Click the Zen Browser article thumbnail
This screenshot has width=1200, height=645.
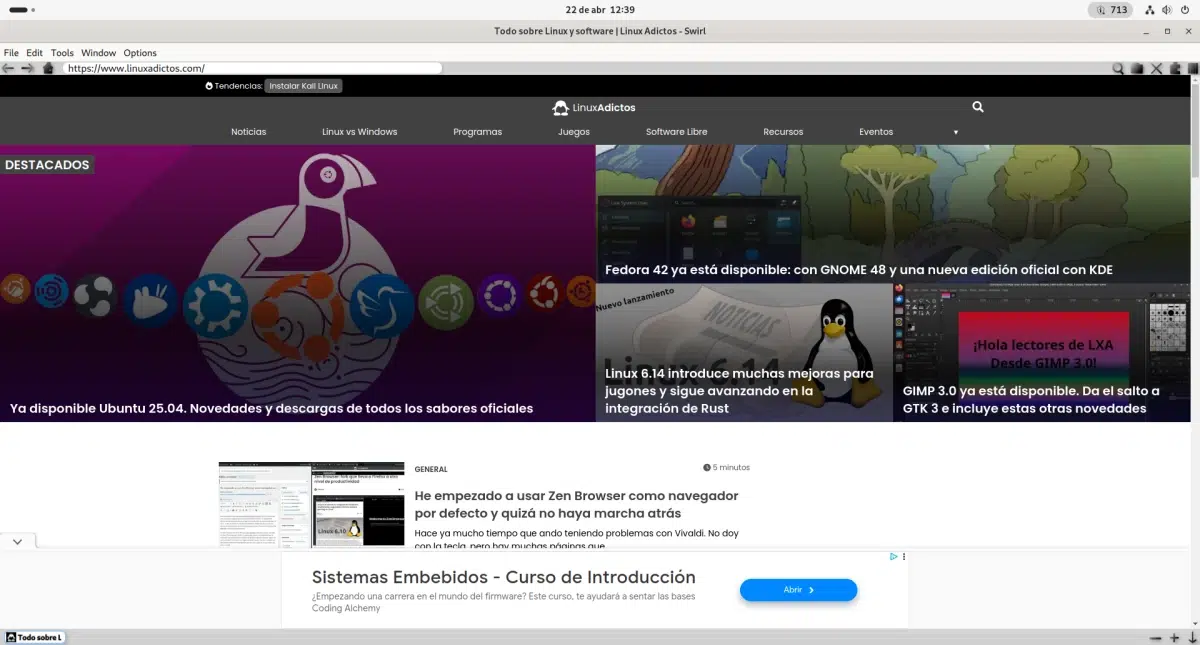[311, 504]
